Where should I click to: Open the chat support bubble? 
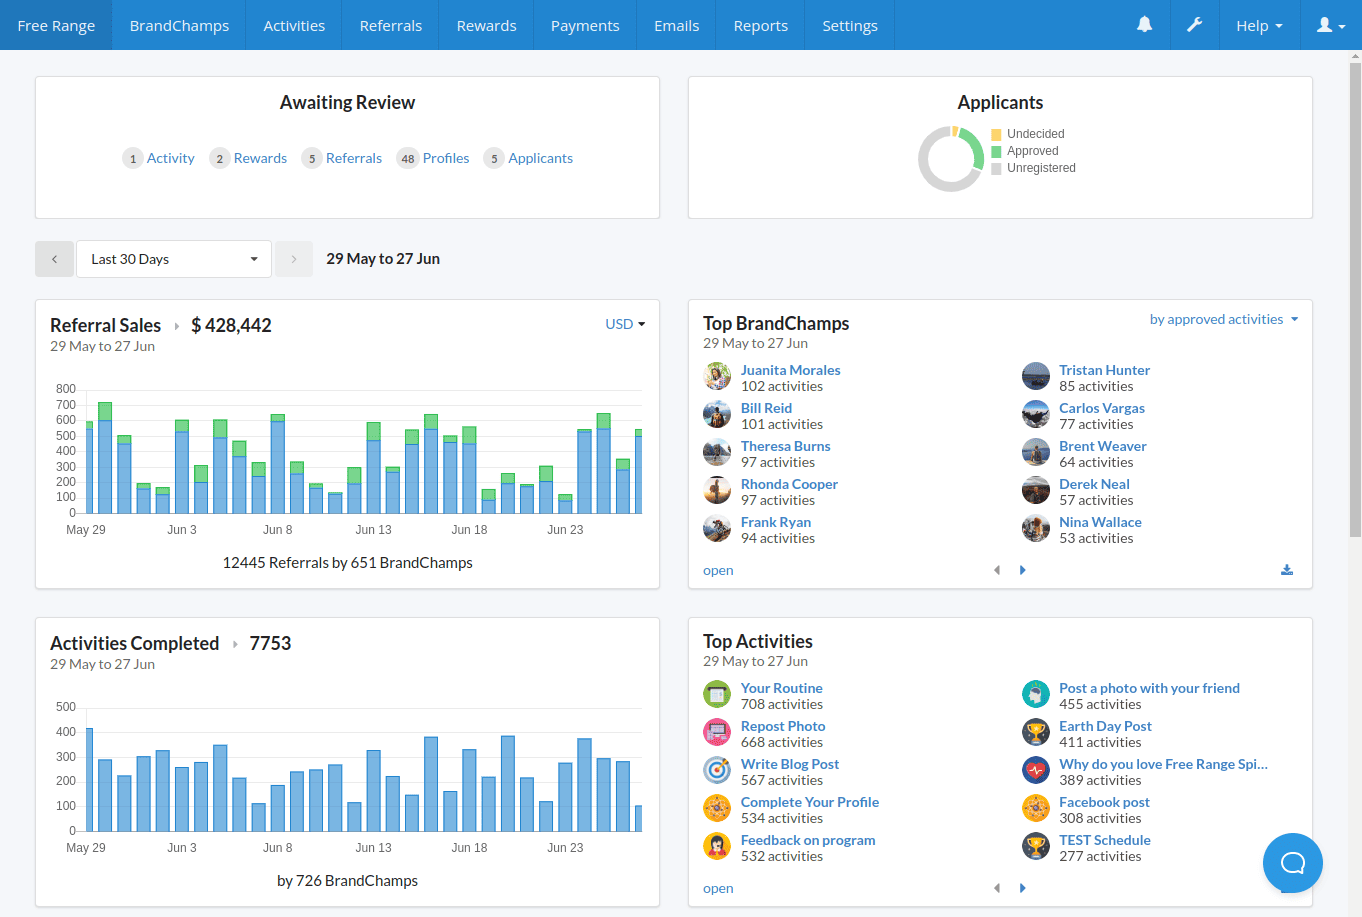[x=1292, y=862]
